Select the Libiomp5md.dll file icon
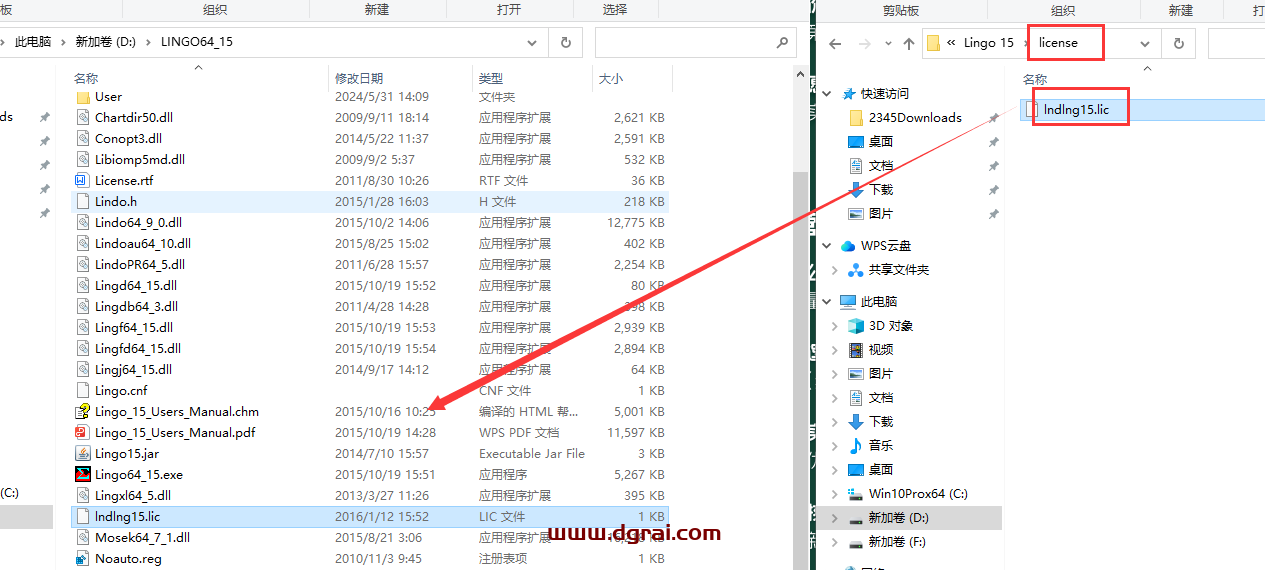Image resolution: width=1265 pixels, height=570 pixels. tap(83, 159)
